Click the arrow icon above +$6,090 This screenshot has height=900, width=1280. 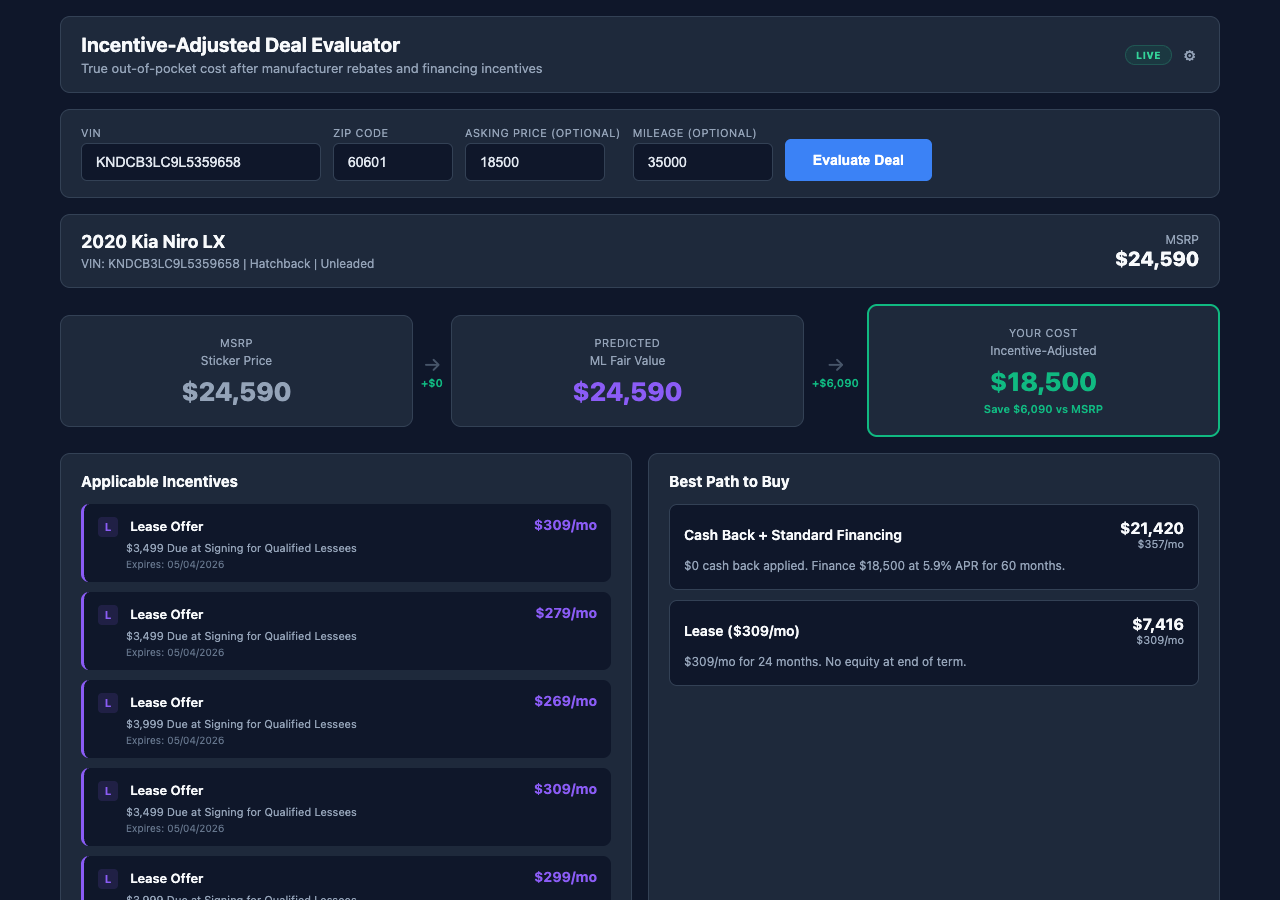(x=836, y=365)
